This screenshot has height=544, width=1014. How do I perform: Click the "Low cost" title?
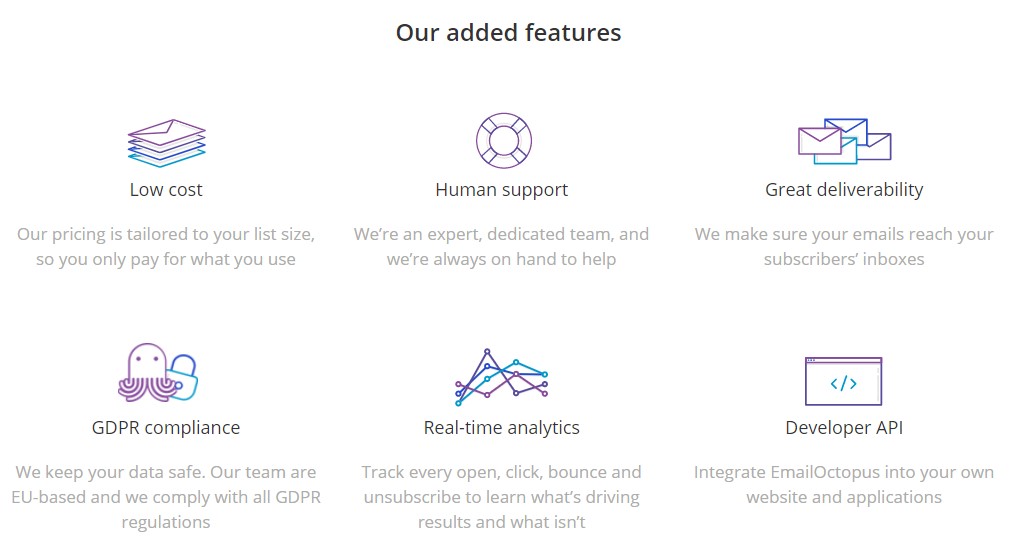point(166,190)
